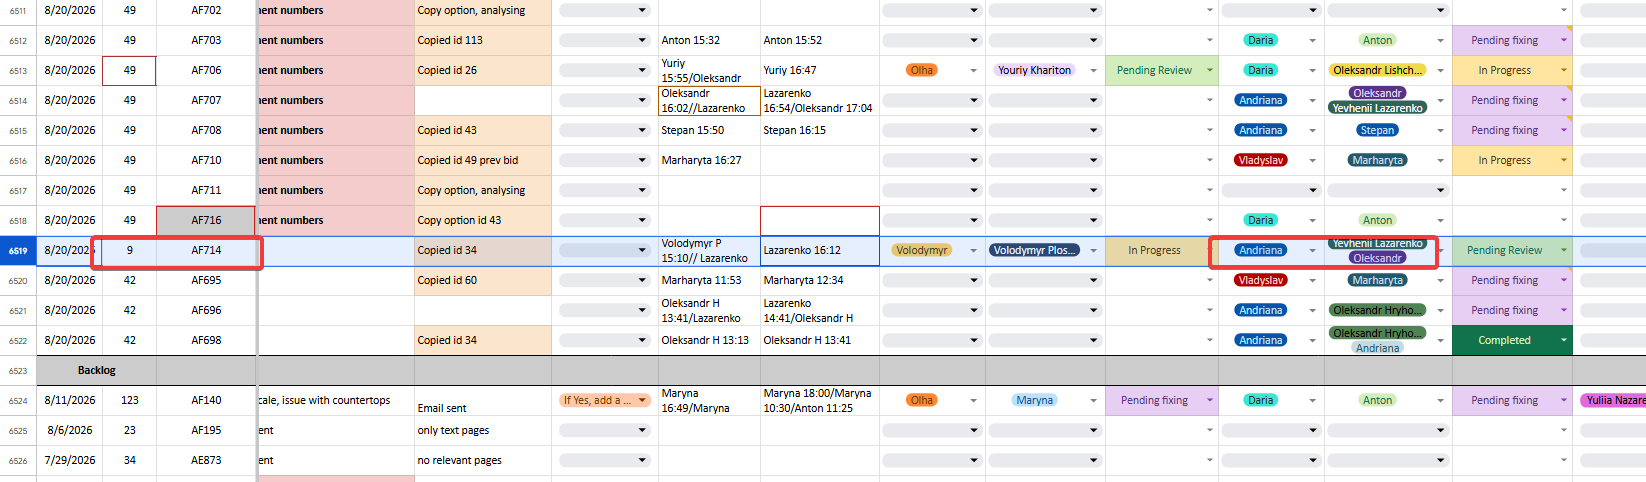Click the Vladyslav chip in AF695 row
1646x482 pixels.
[x=1260, y=281]
